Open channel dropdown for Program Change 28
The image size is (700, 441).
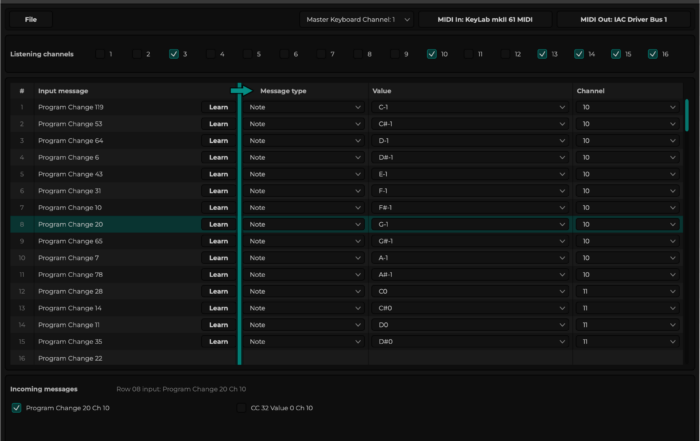pyautogui.click(x=628, y=291)
